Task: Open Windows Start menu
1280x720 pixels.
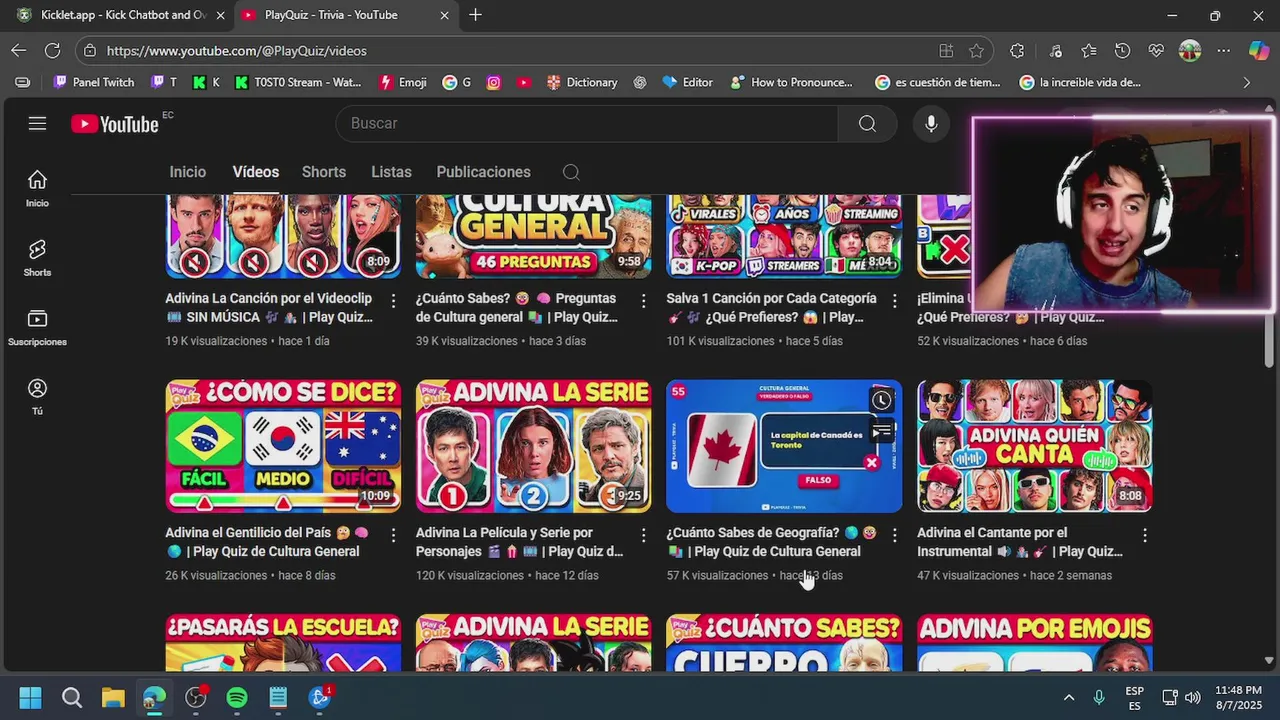Action: [30, 697]
